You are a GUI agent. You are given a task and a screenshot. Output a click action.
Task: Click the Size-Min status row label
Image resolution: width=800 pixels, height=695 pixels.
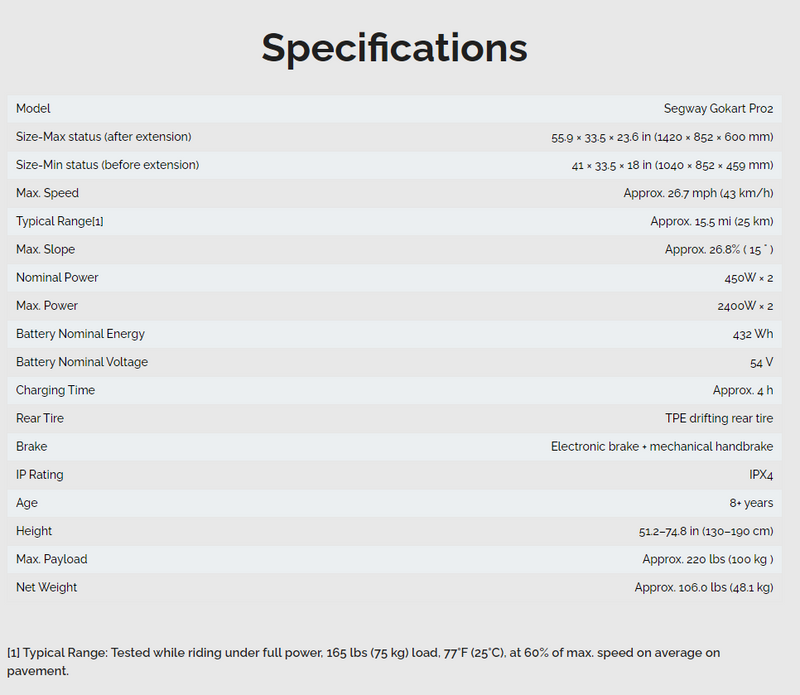(107, 165)
